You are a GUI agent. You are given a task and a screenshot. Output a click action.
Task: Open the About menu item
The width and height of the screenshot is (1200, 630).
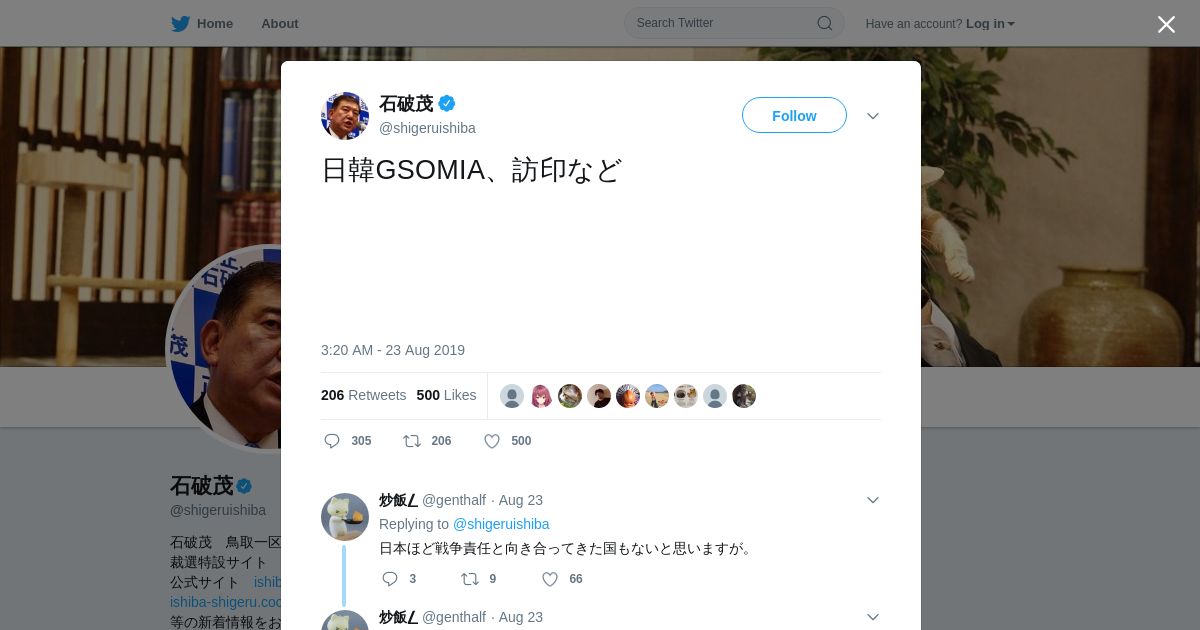click(279, 23)
